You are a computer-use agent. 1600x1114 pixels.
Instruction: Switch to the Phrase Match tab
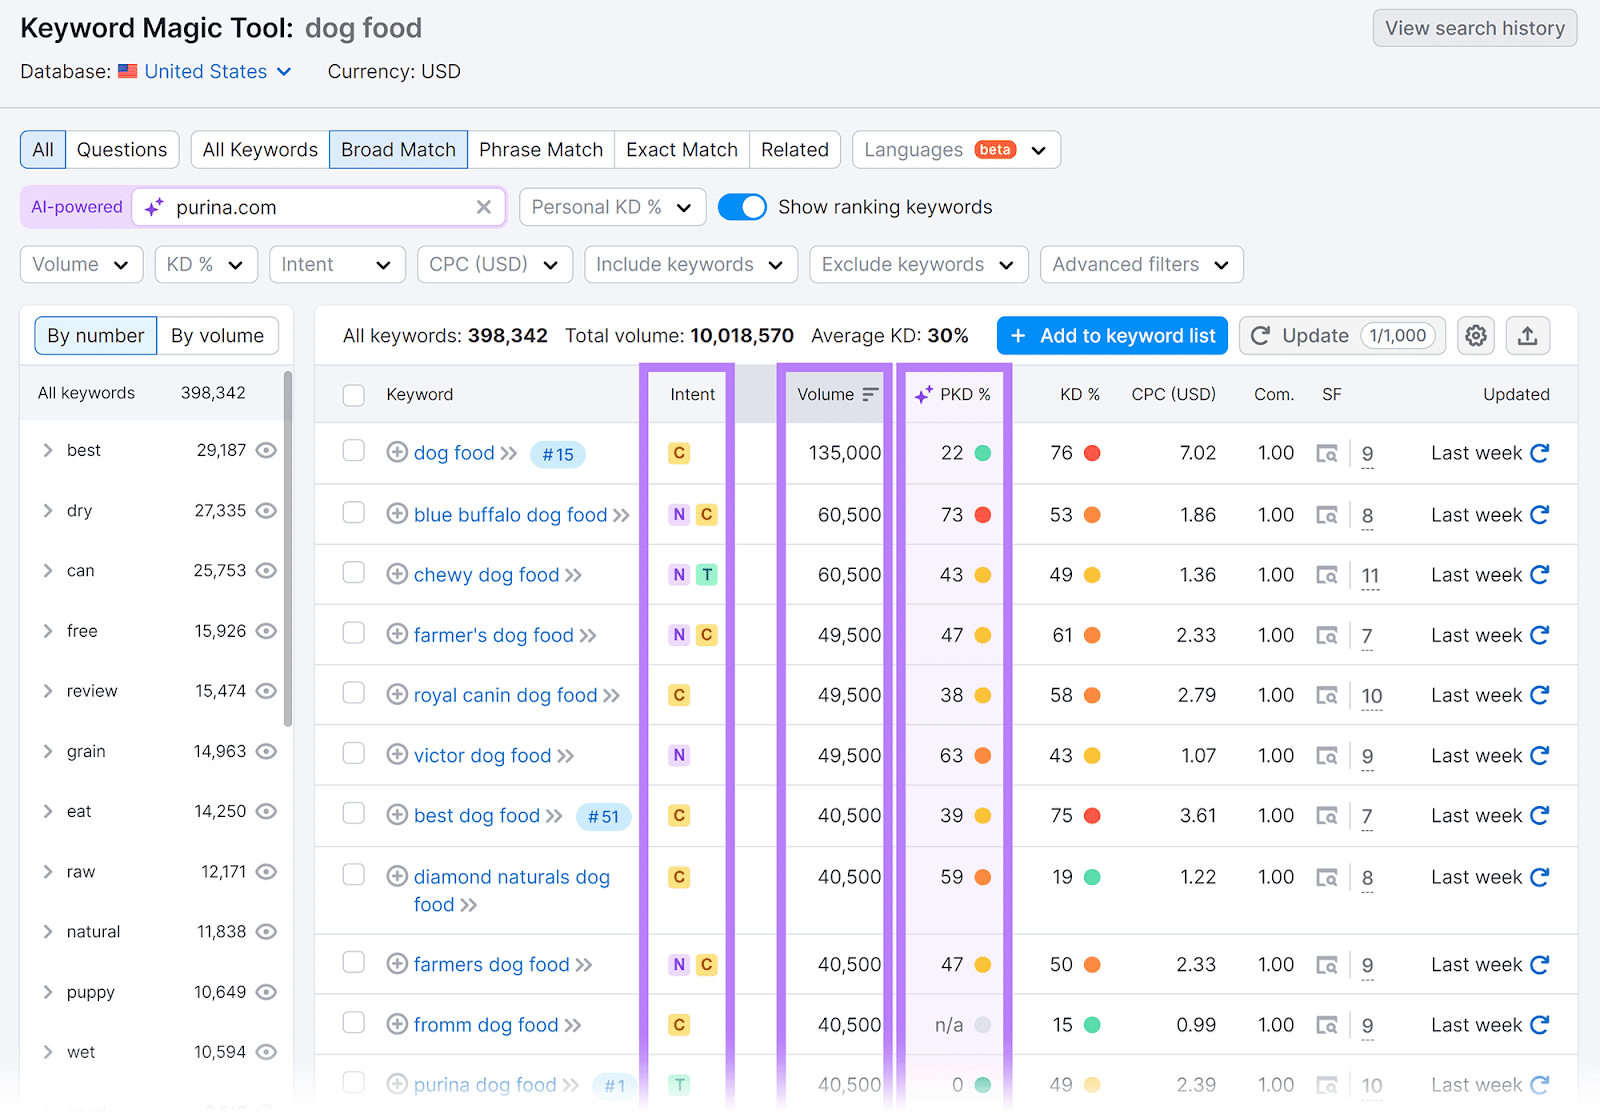[x=540, y=149]
